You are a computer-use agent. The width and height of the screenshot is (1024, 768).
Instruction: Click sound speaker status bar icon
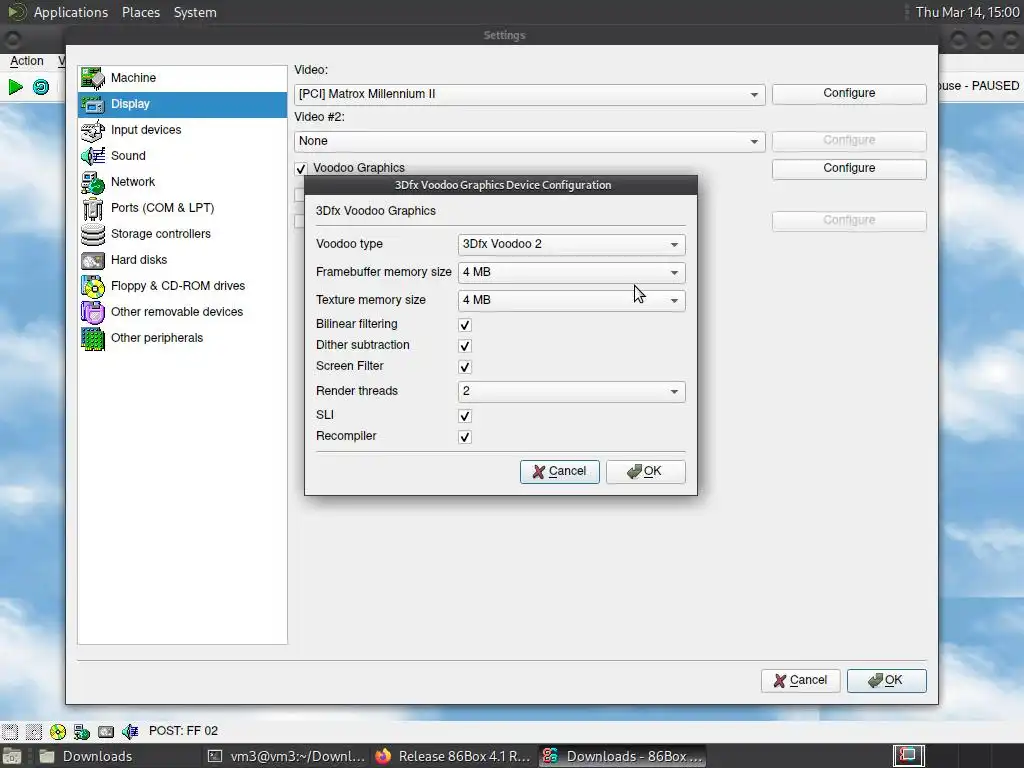pyautogui.click(x=130, y=731)
